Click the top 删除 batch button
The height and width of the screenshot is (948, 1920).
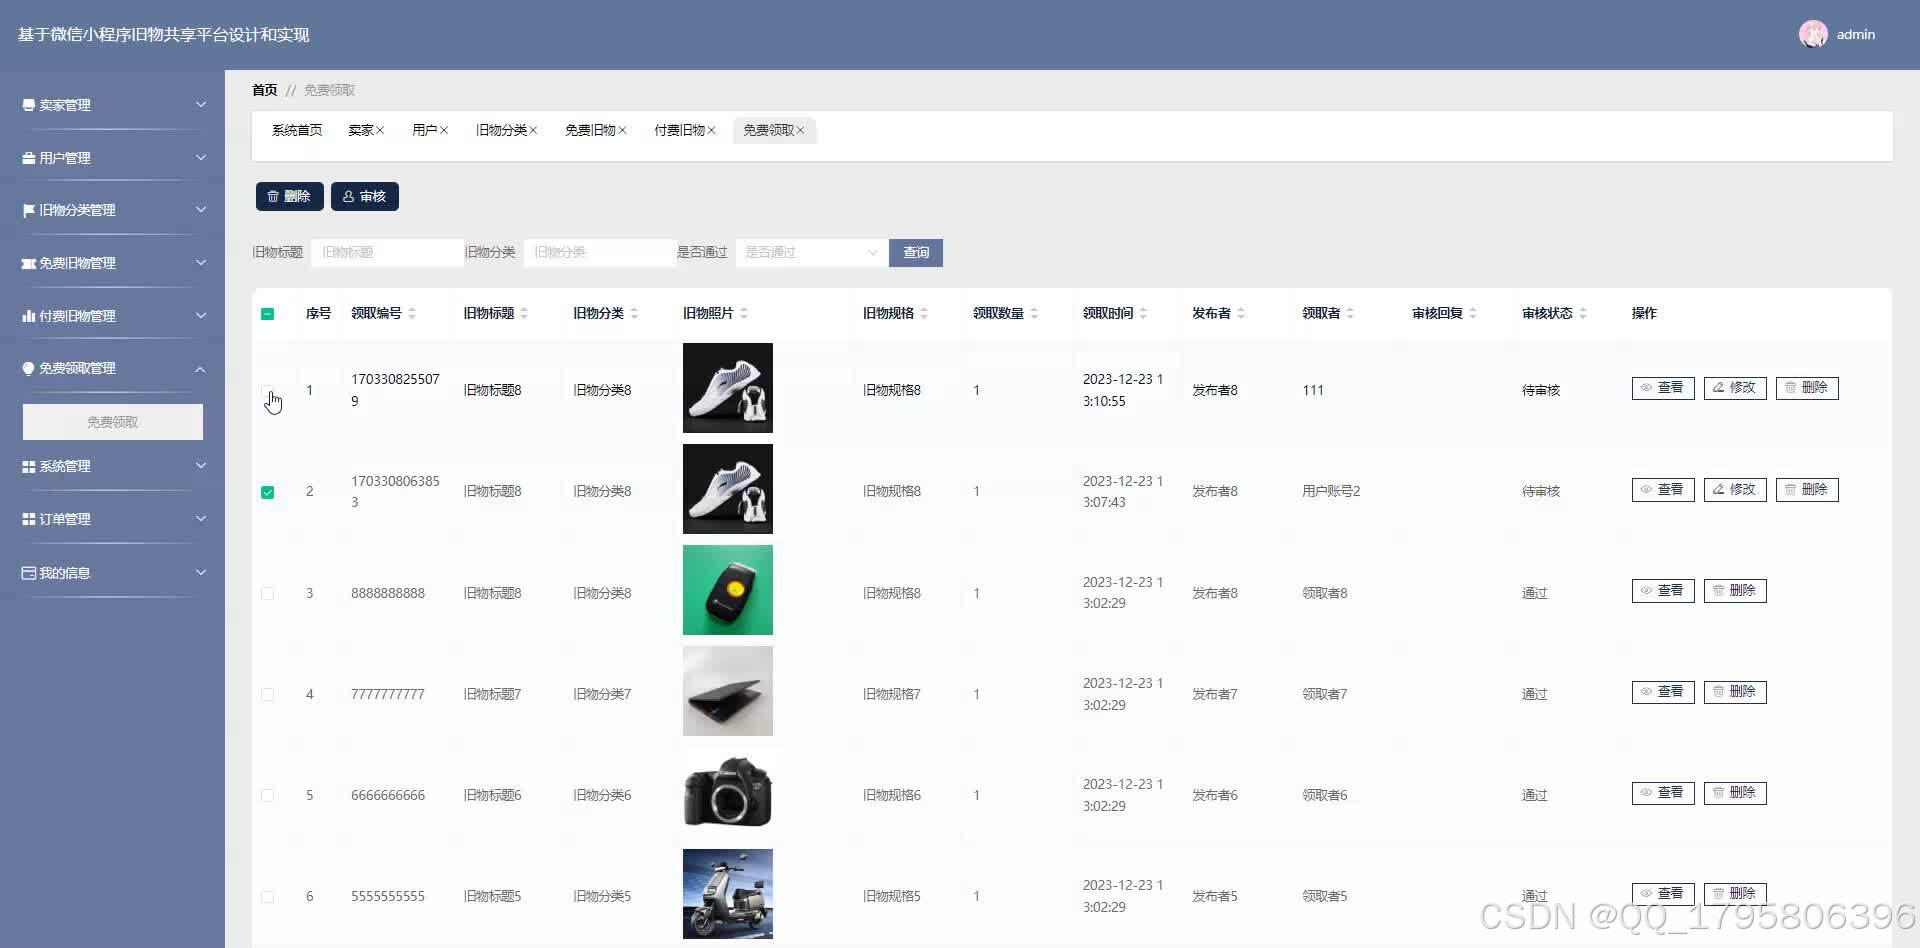click(x=289, y=197)
